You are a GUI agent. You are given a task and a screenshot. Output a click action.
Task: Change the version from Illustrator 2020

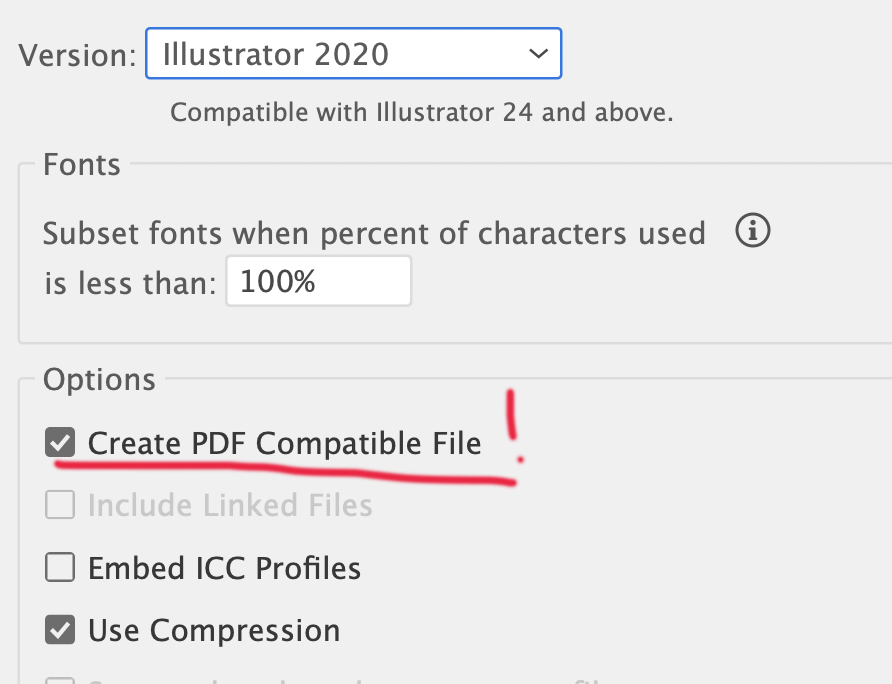(354, 54)
